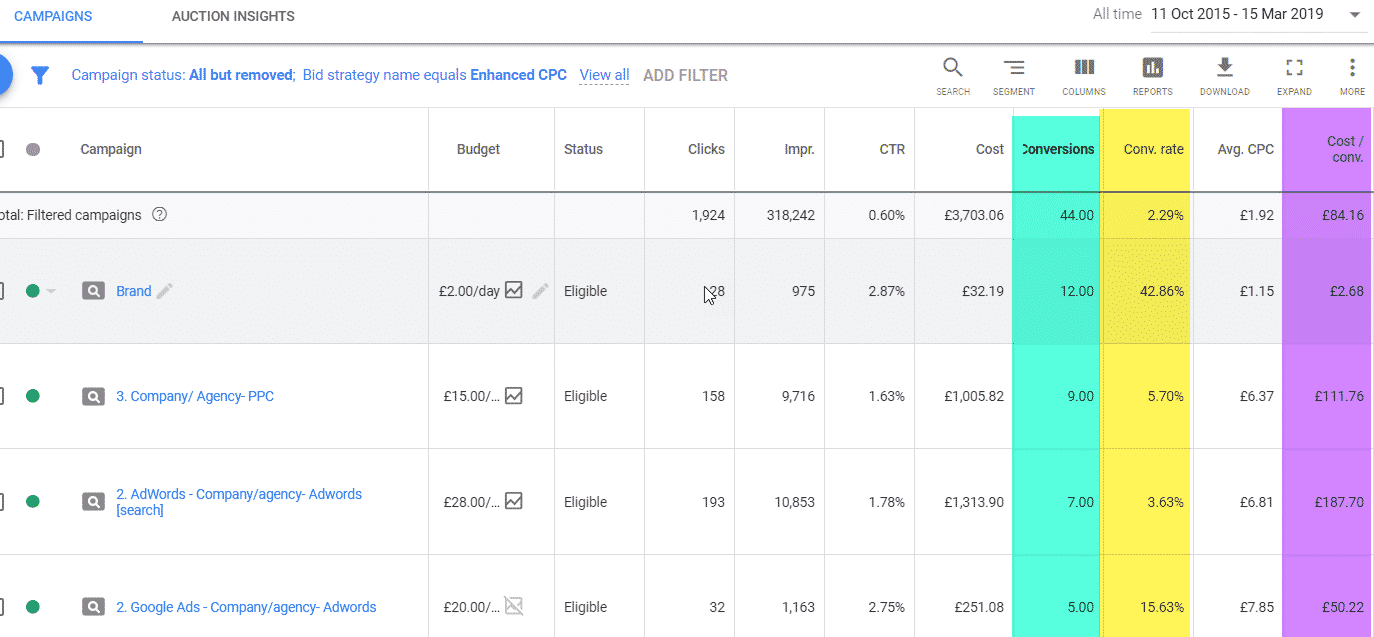Download the campaign table data
Screen dimensions: 1374x637
tap(1224, 69)
